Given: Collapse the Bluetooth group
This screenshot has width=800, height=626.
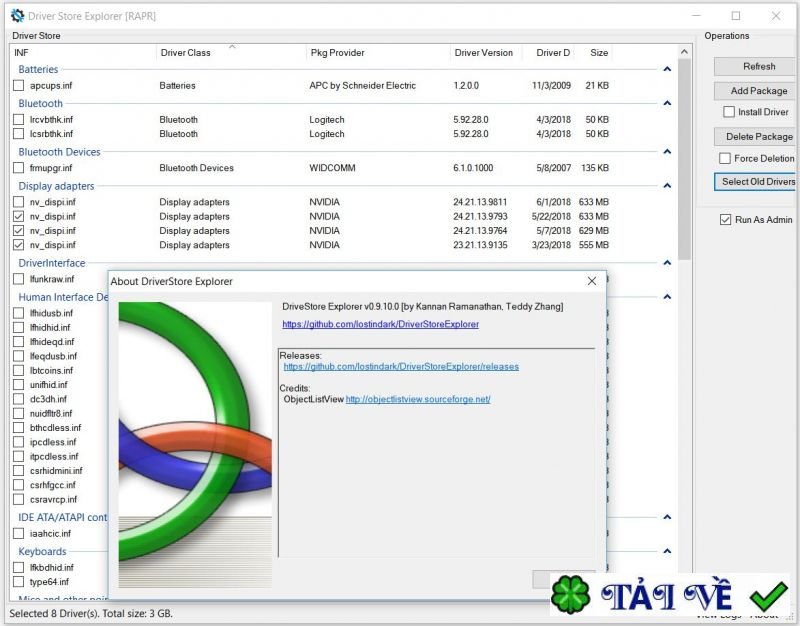Looking at the screenshot, I should [x=667, y=103].
